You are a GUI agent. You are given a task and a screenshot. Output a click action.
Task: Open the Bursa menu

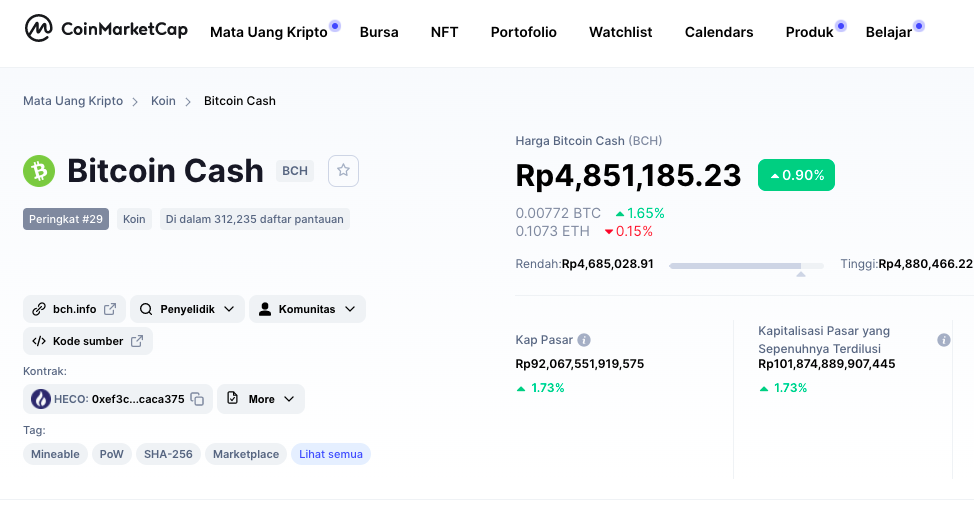coord(379,32)
